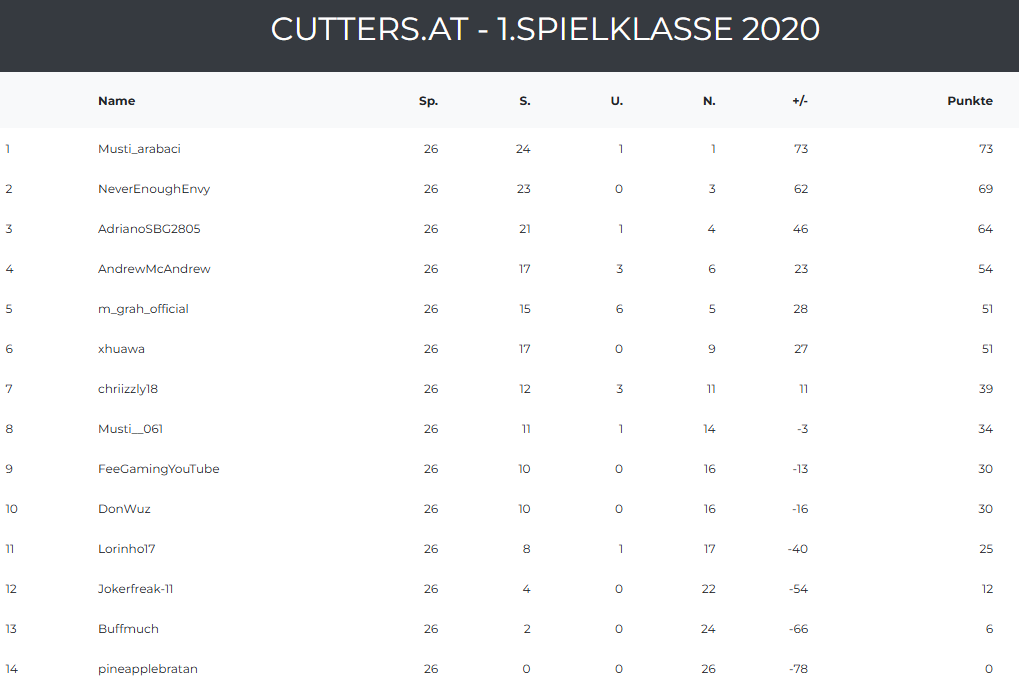Screen dimensions: 1019x687
Task: Open m_grah_official row name
Action: [x=143, y=309]
